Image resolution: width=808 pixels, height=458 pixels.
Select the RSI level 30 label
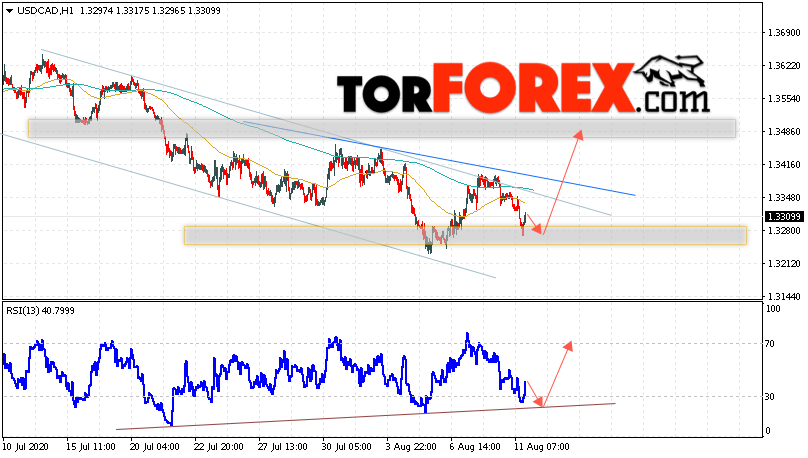770,397
